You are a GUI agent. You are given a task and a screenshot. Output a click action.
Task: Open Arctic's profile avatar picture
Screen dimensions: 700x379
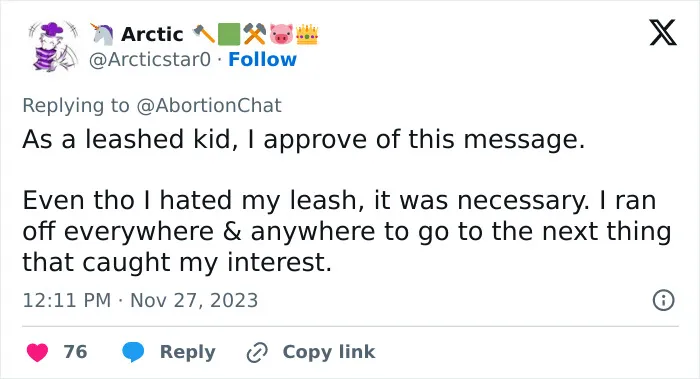(x=53, y=46)
